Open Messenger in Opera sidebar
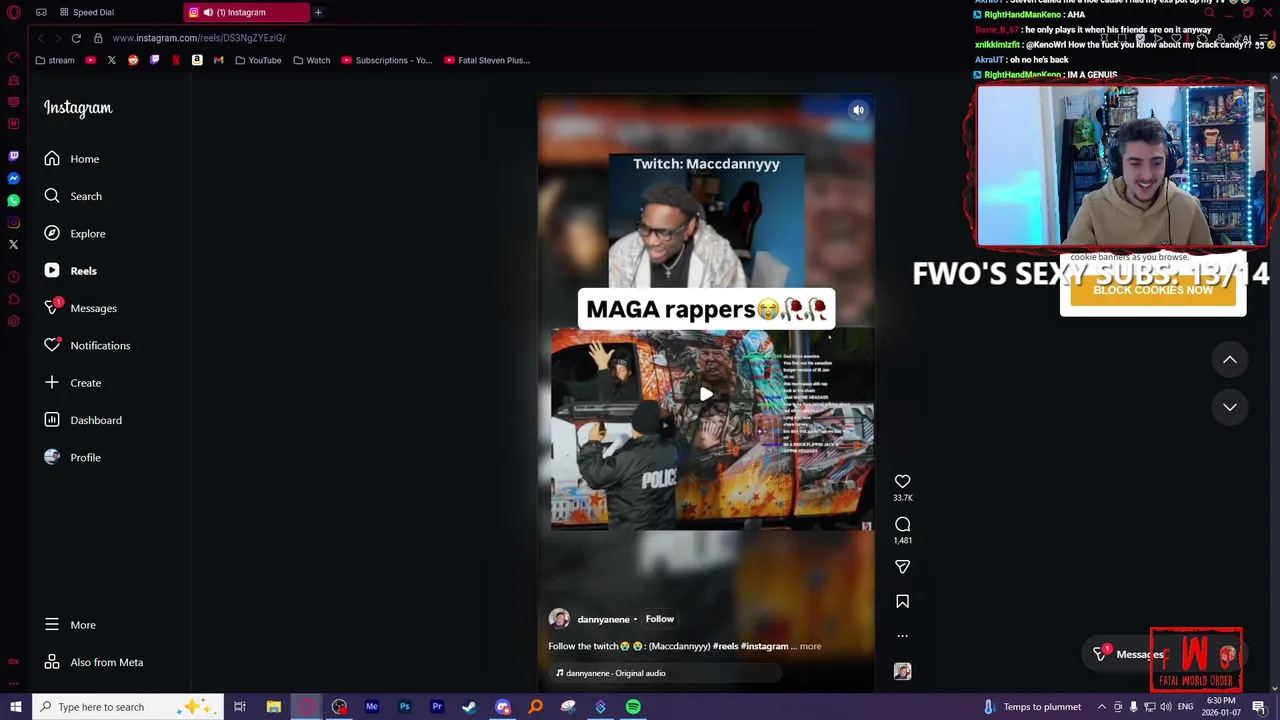Viewport: 1280px width, 720px height. coord(13,179)
